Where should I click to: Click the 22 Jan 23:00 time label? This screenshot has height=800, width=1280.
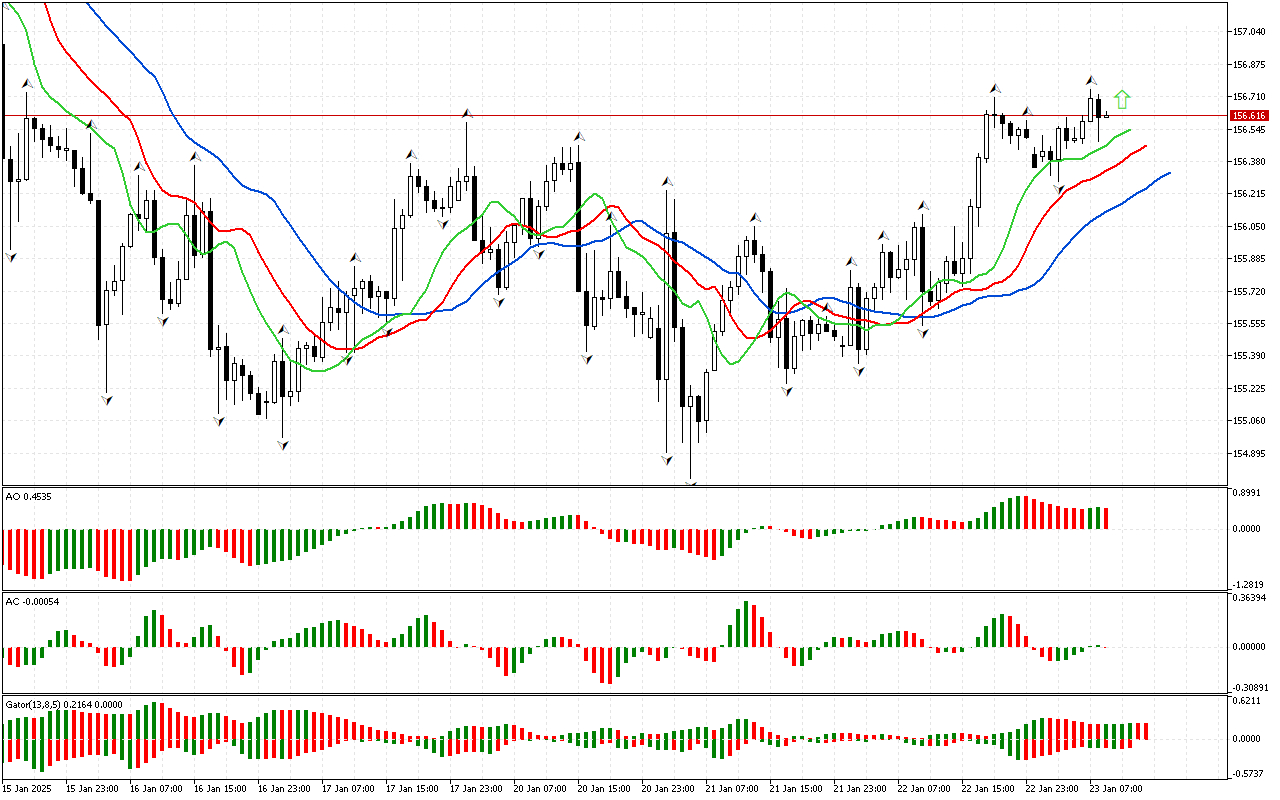[x=1054, y=788]
